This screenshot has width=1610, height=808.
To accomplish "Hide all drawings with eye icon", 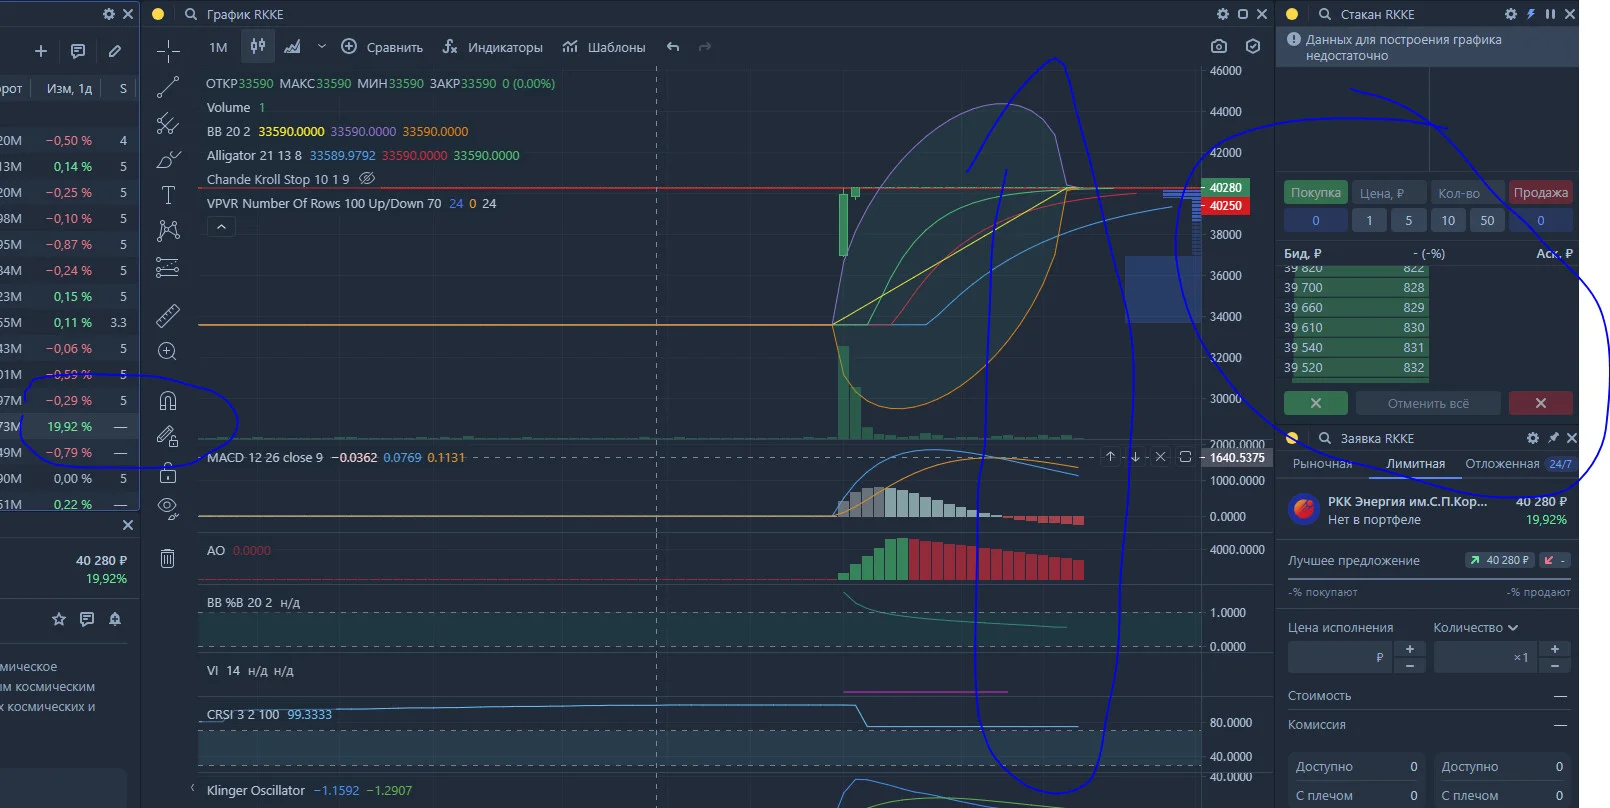I will click(168, 507).
